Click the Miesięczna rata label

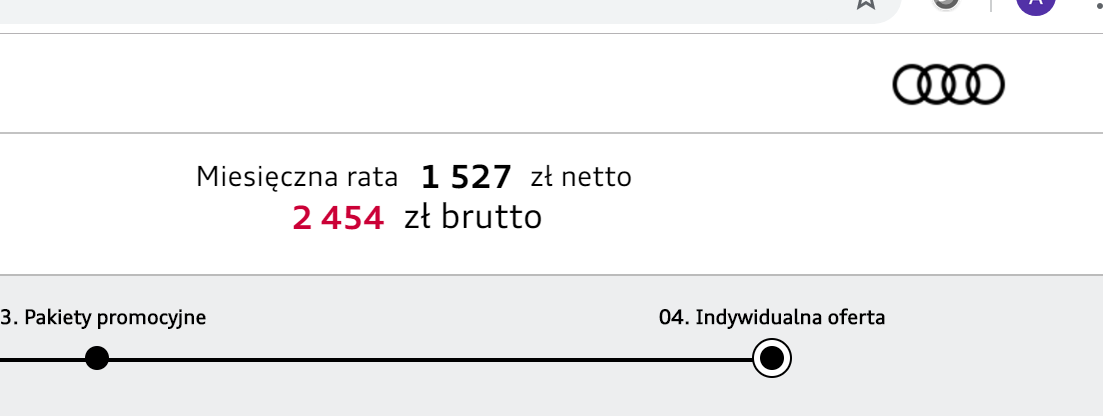tap(297, 177)
